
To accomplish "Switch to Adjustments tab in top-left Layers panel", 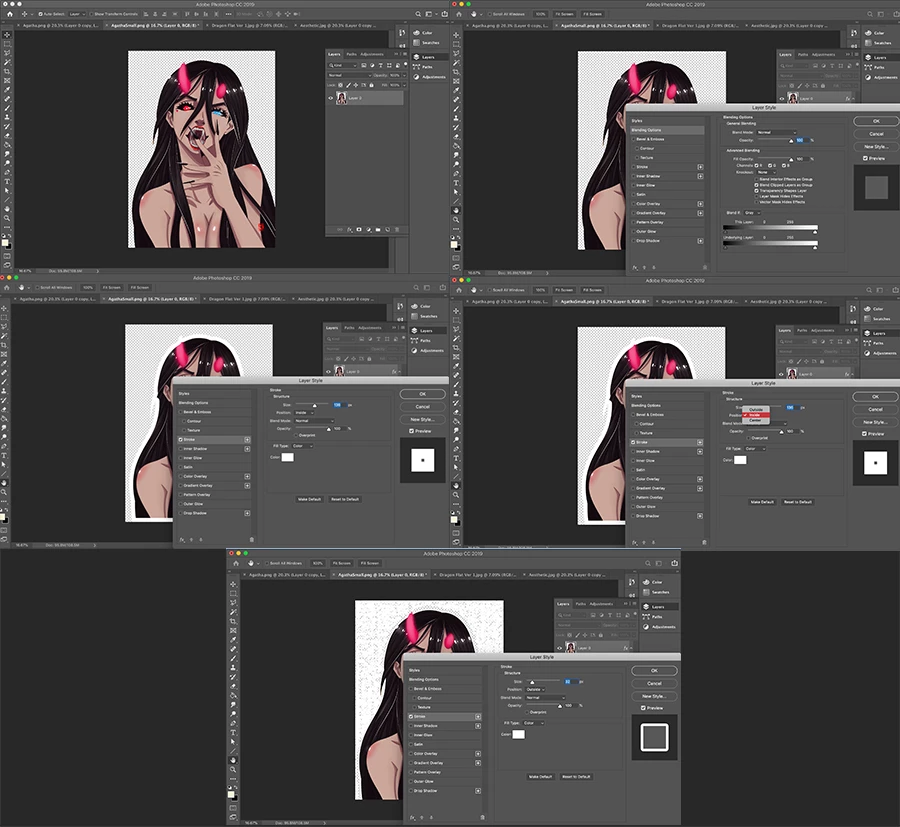I will coord(372,54).
